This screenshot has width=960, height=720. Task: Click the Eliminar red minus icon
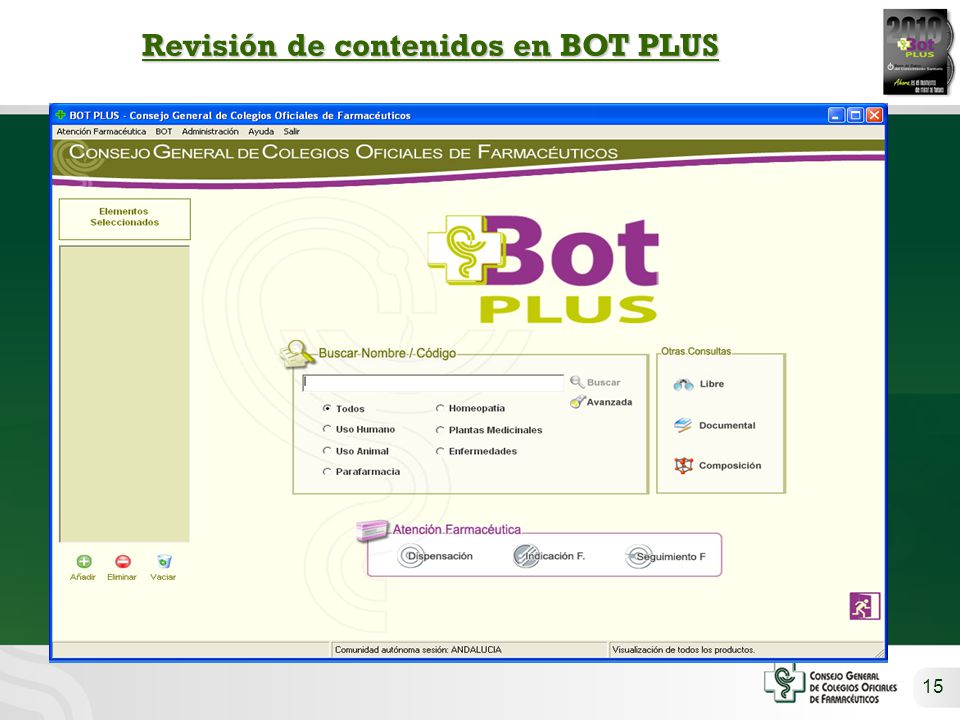[123, 561]
